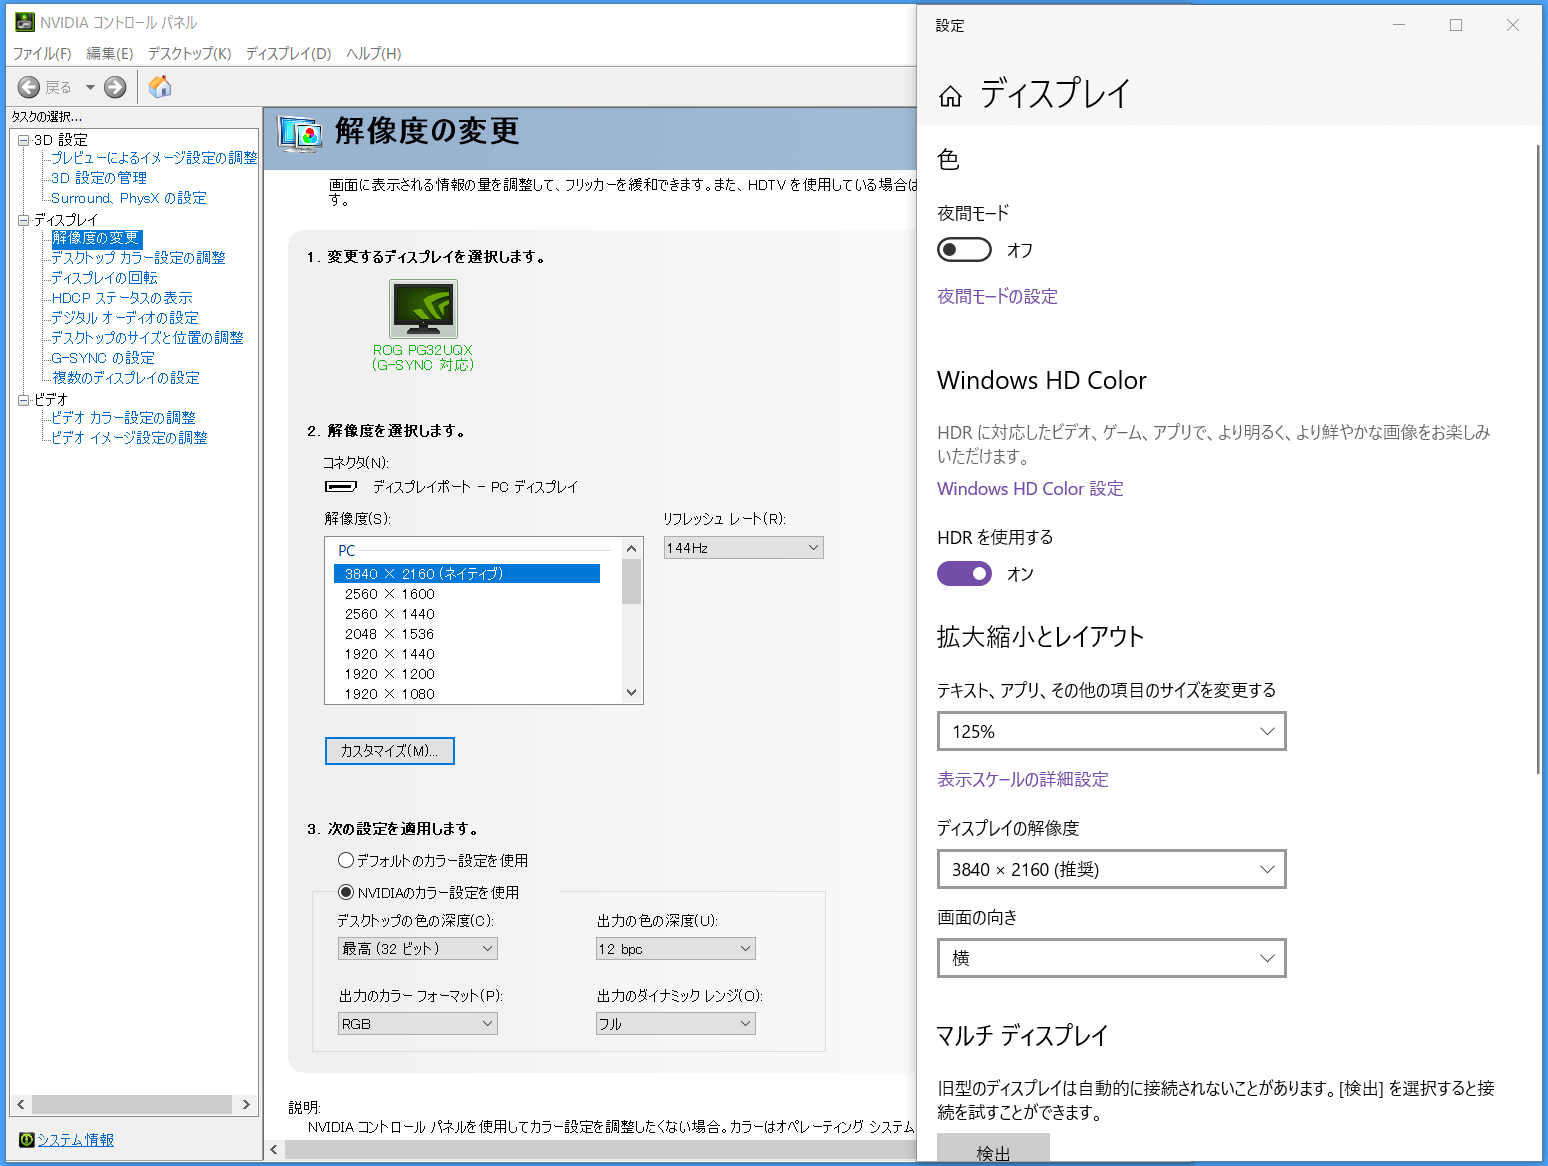Select 2560 × 1600 resolution

(390, 594)
